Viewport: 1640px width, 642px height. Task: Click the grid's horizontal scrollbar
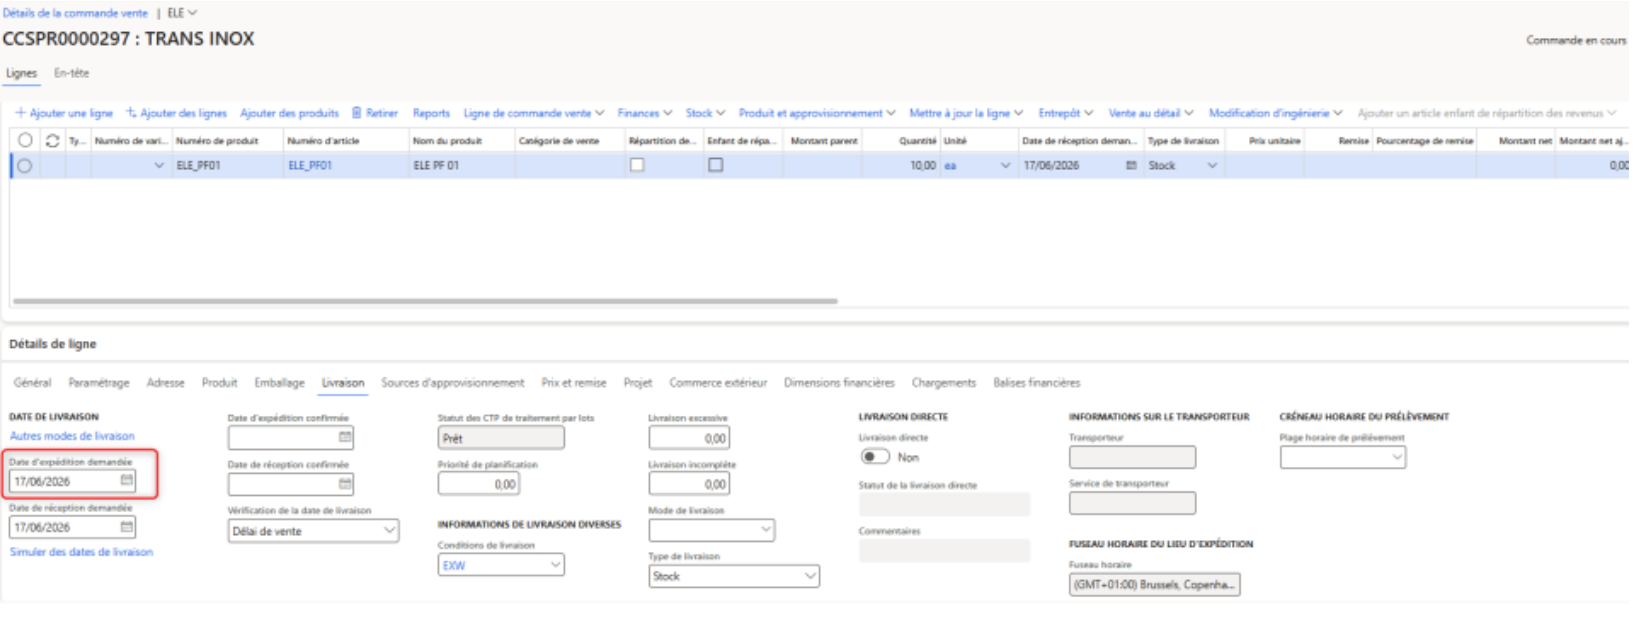[x=425, y=300]
